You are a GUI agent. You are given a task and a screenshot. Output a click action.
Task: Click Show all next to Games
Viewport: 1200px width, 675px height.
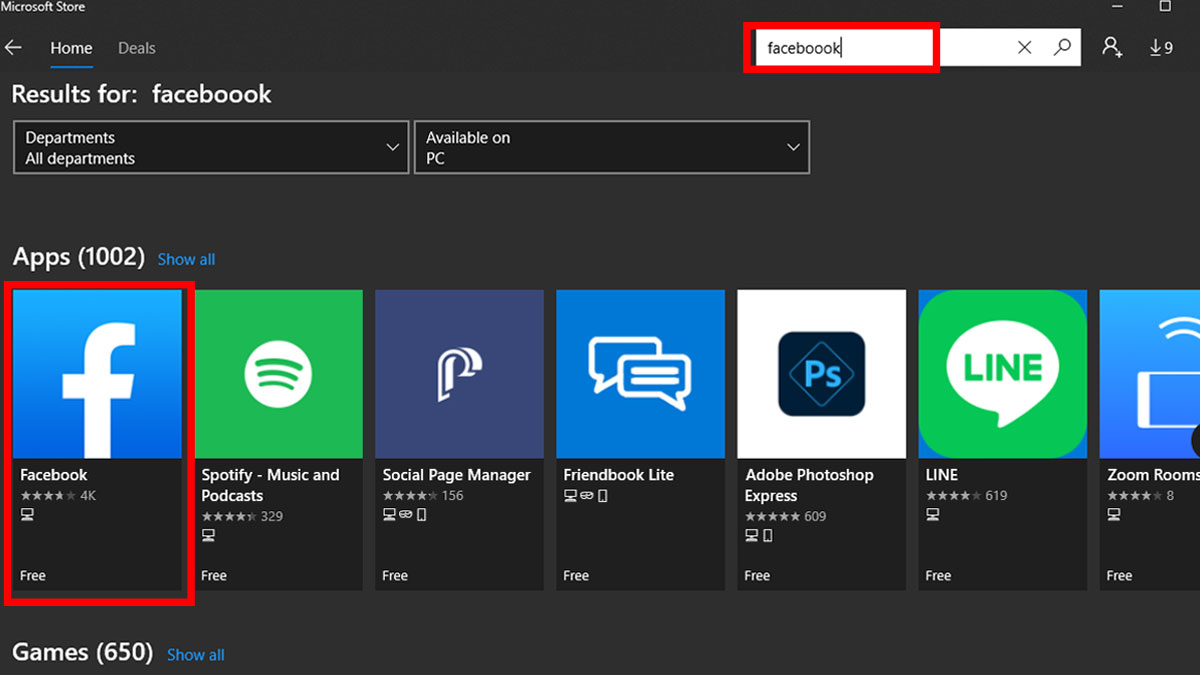pyautogui.click(x=195, y=655)
